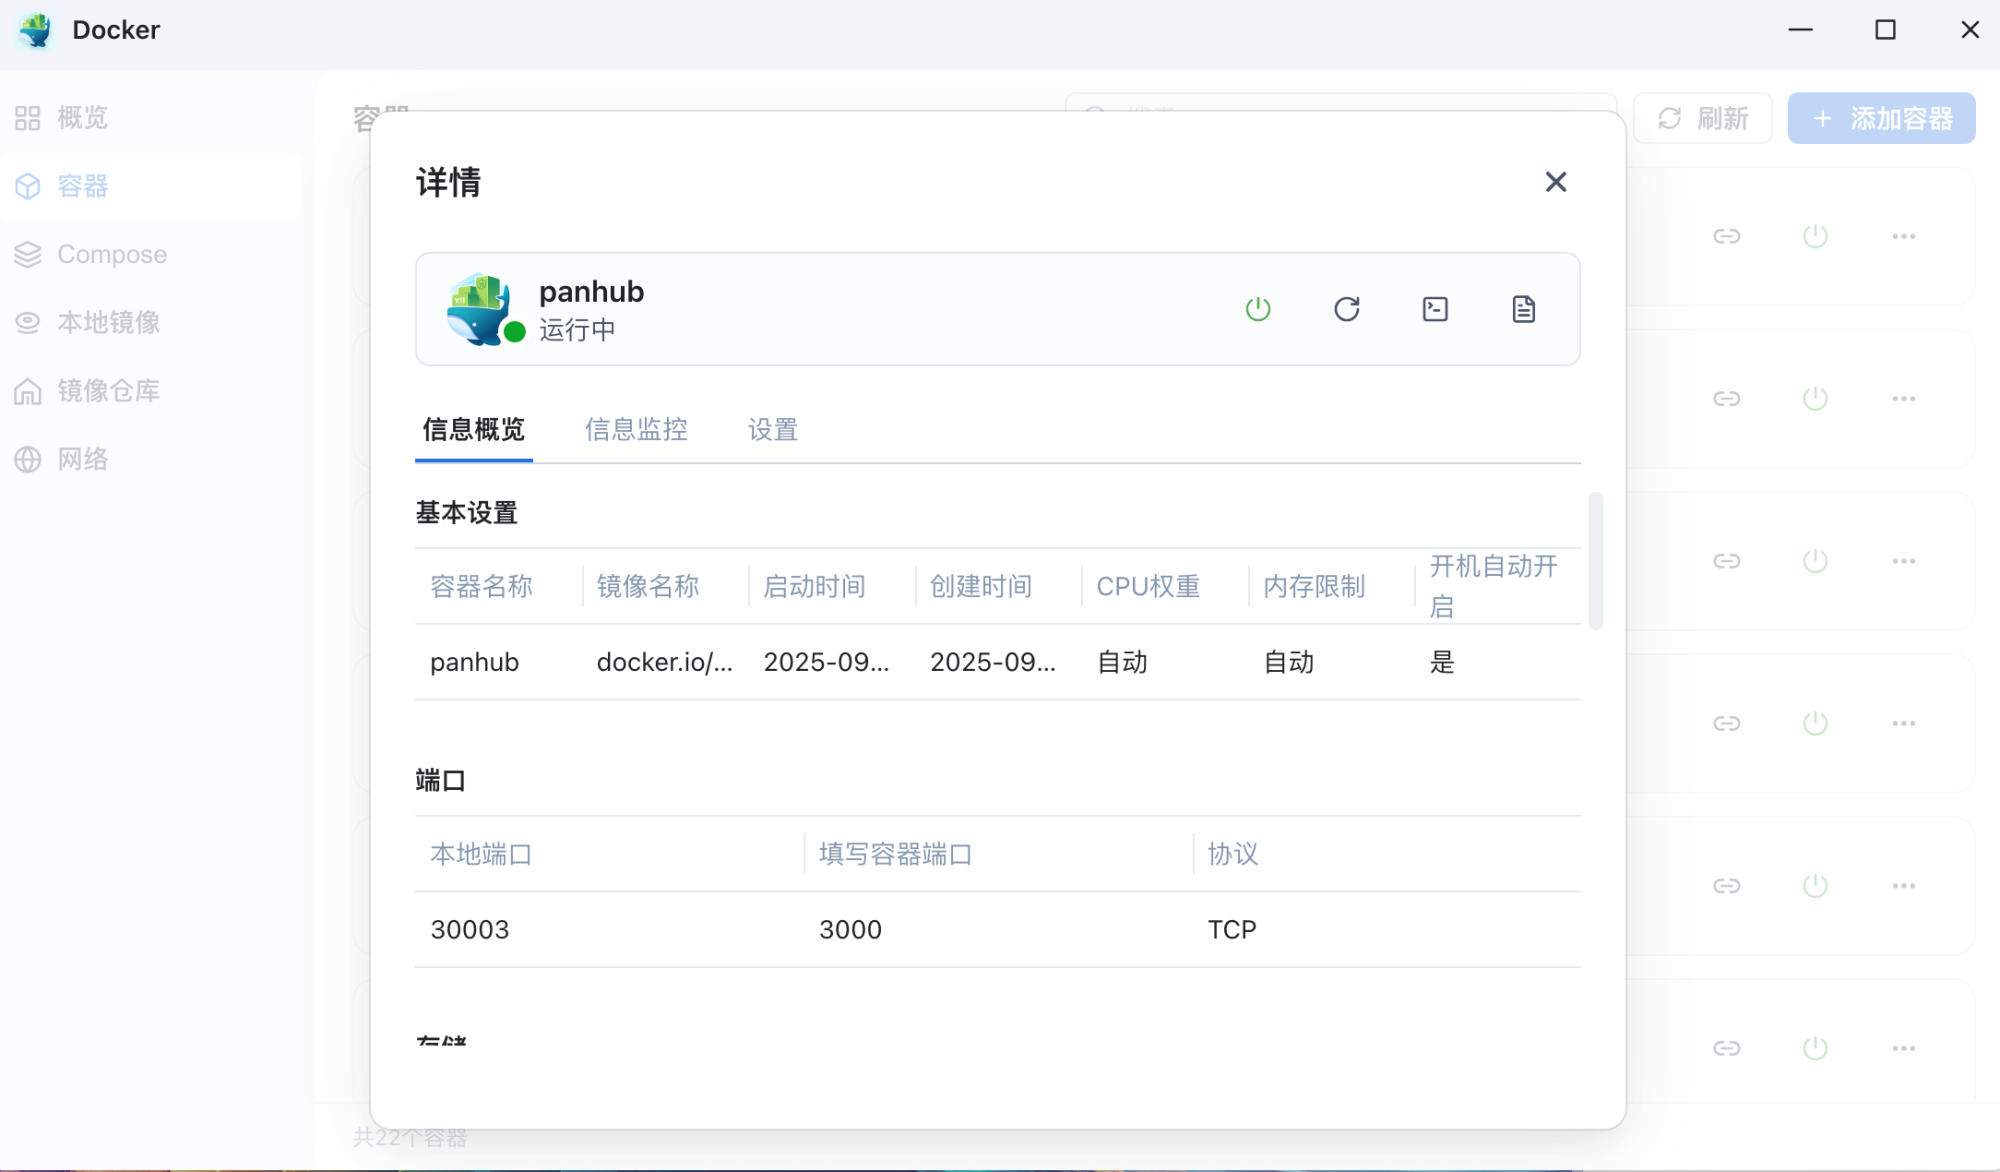Open 网络 in the sidebar

click(82, 459)
